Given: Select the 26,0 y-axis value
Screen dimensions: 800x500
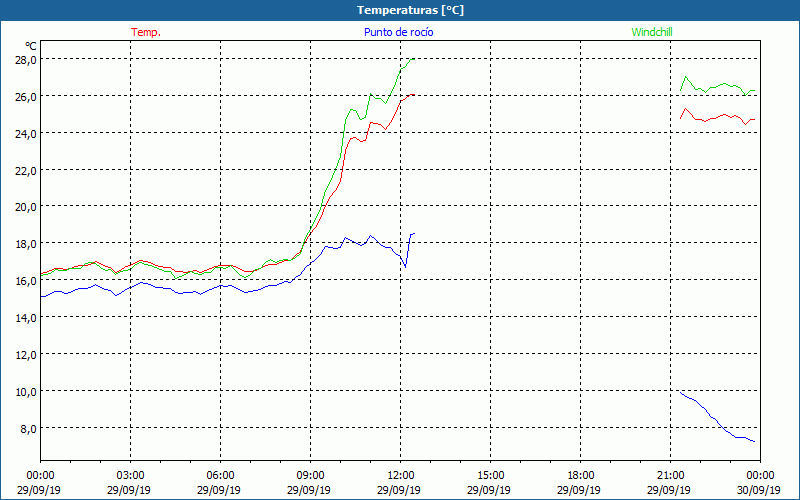Looking at the screenshot, I should click(26, 96).
